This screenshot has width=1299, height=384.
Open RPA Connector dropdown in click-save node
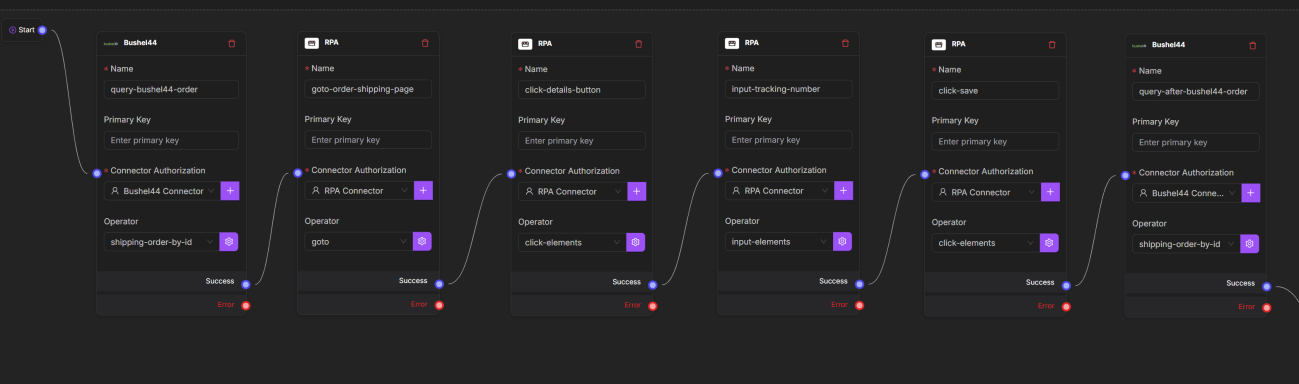coord(986,192)
